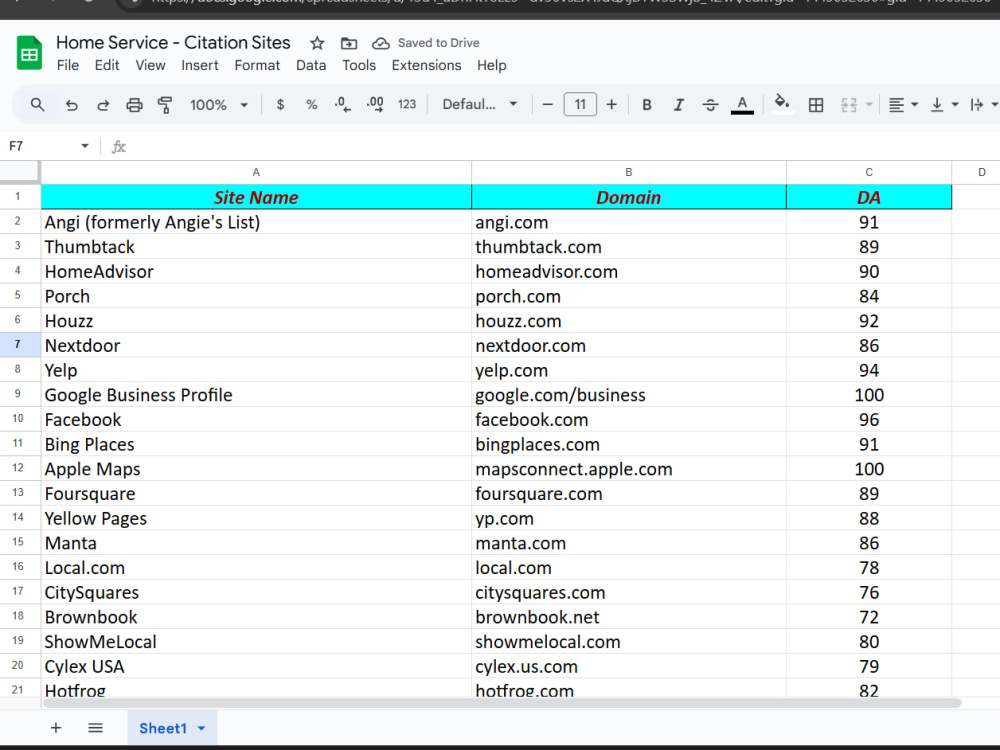
Task: Show all sheets list icon
Action: tap(95, 728)
